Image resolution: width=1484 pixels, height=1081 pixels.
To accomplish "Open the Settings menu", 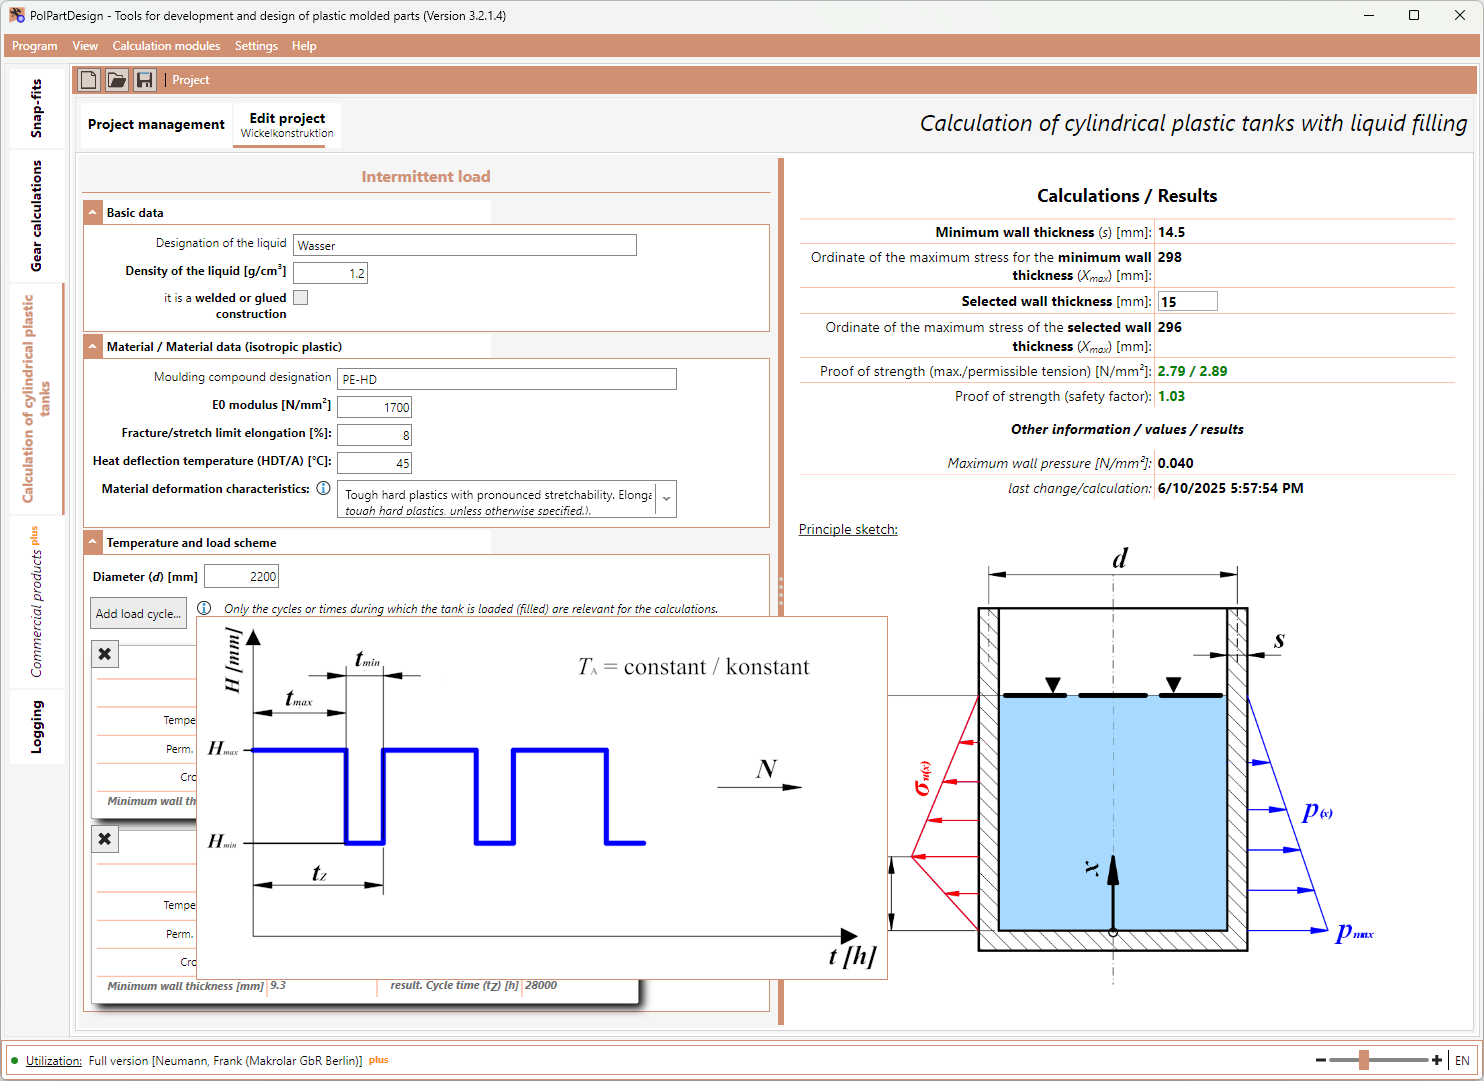I will [256, 46].
